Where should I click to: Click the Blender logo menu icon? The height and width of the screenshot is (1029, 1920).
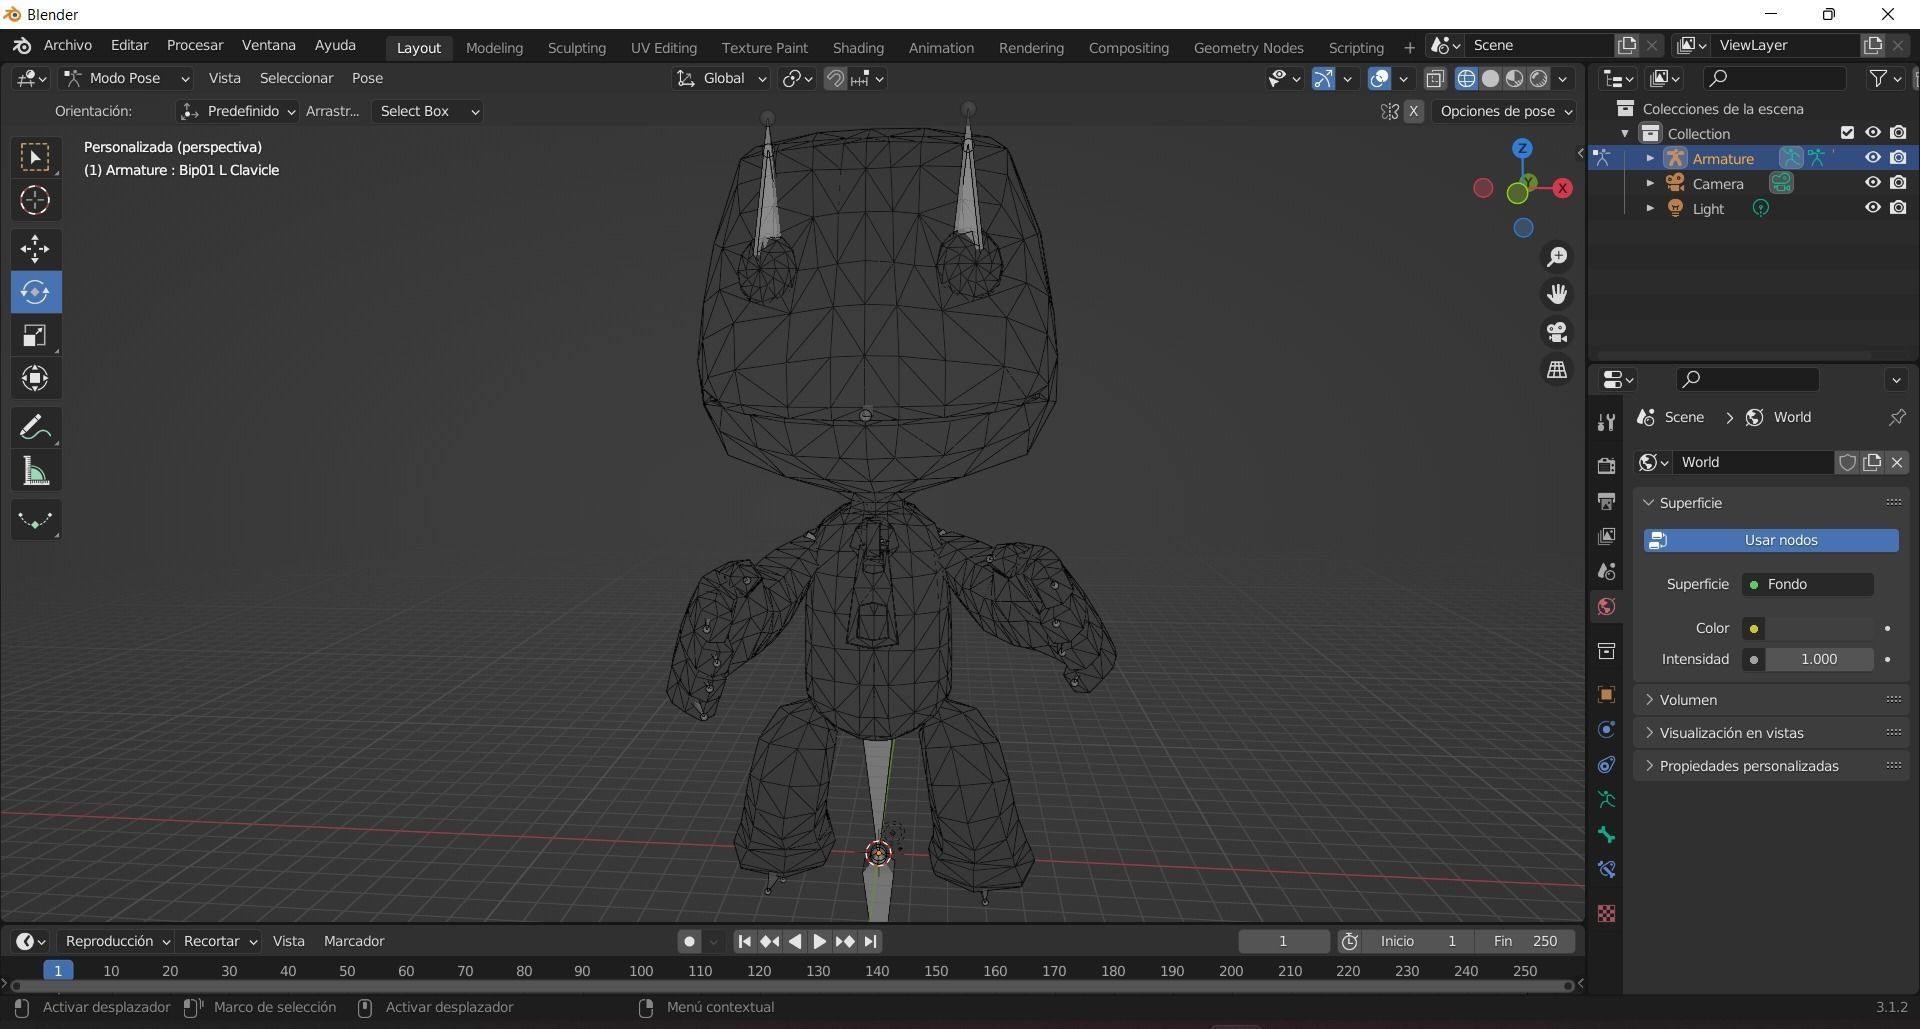tap(21, 46)
